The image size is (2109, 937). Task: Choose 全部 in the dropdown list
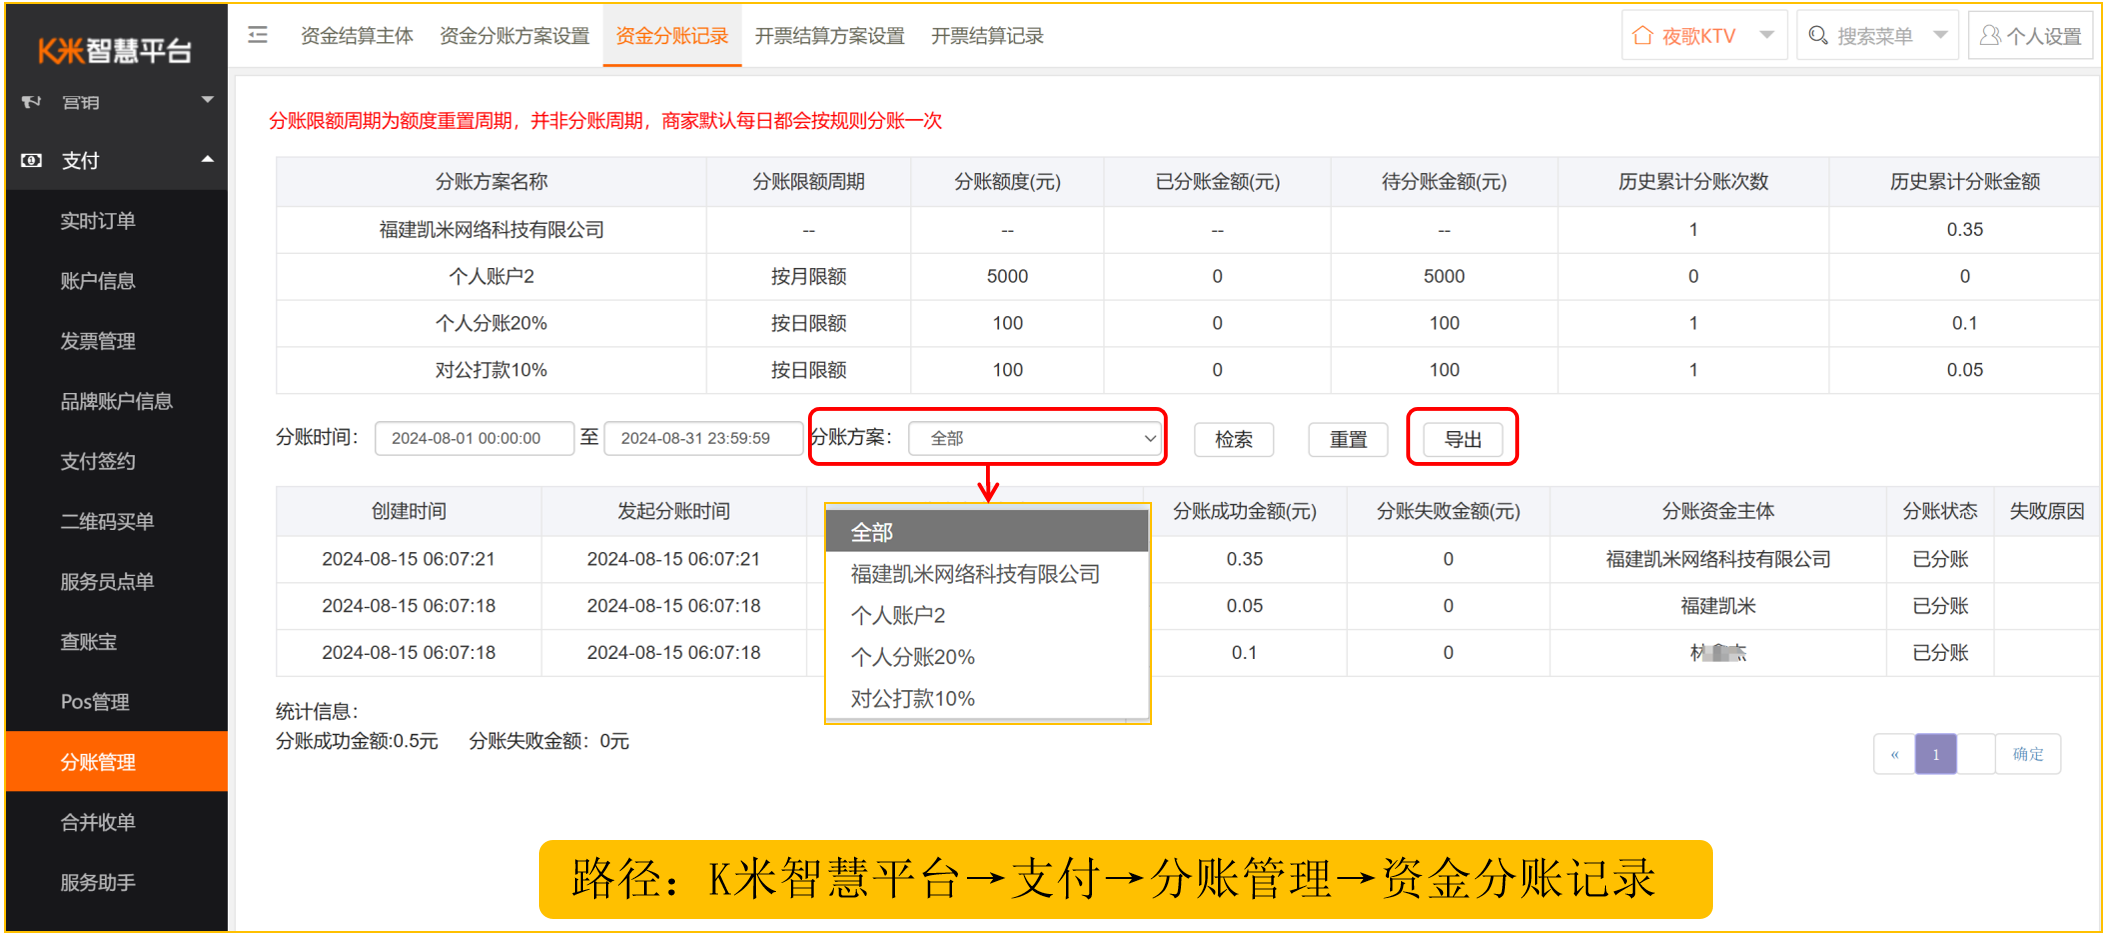(987, 532)
